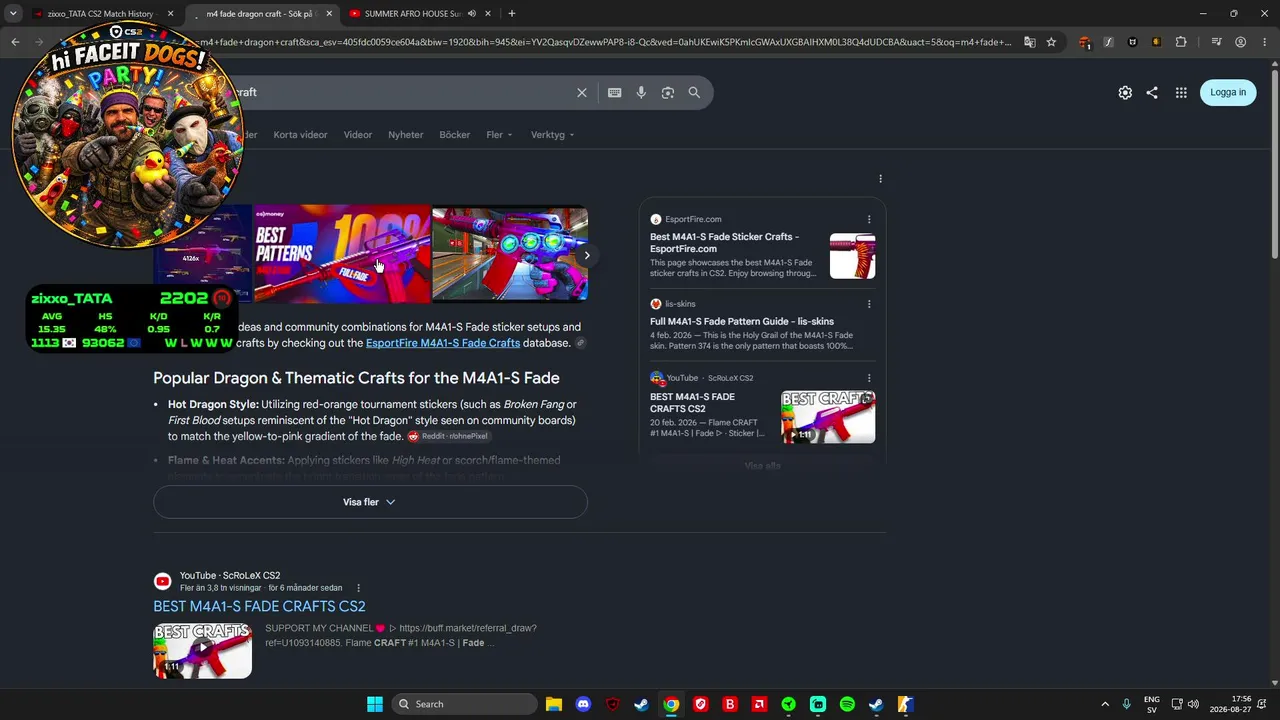Open Chrome media controls
The width and height of the screenshot is (1280, 720).
[1216, 42]
